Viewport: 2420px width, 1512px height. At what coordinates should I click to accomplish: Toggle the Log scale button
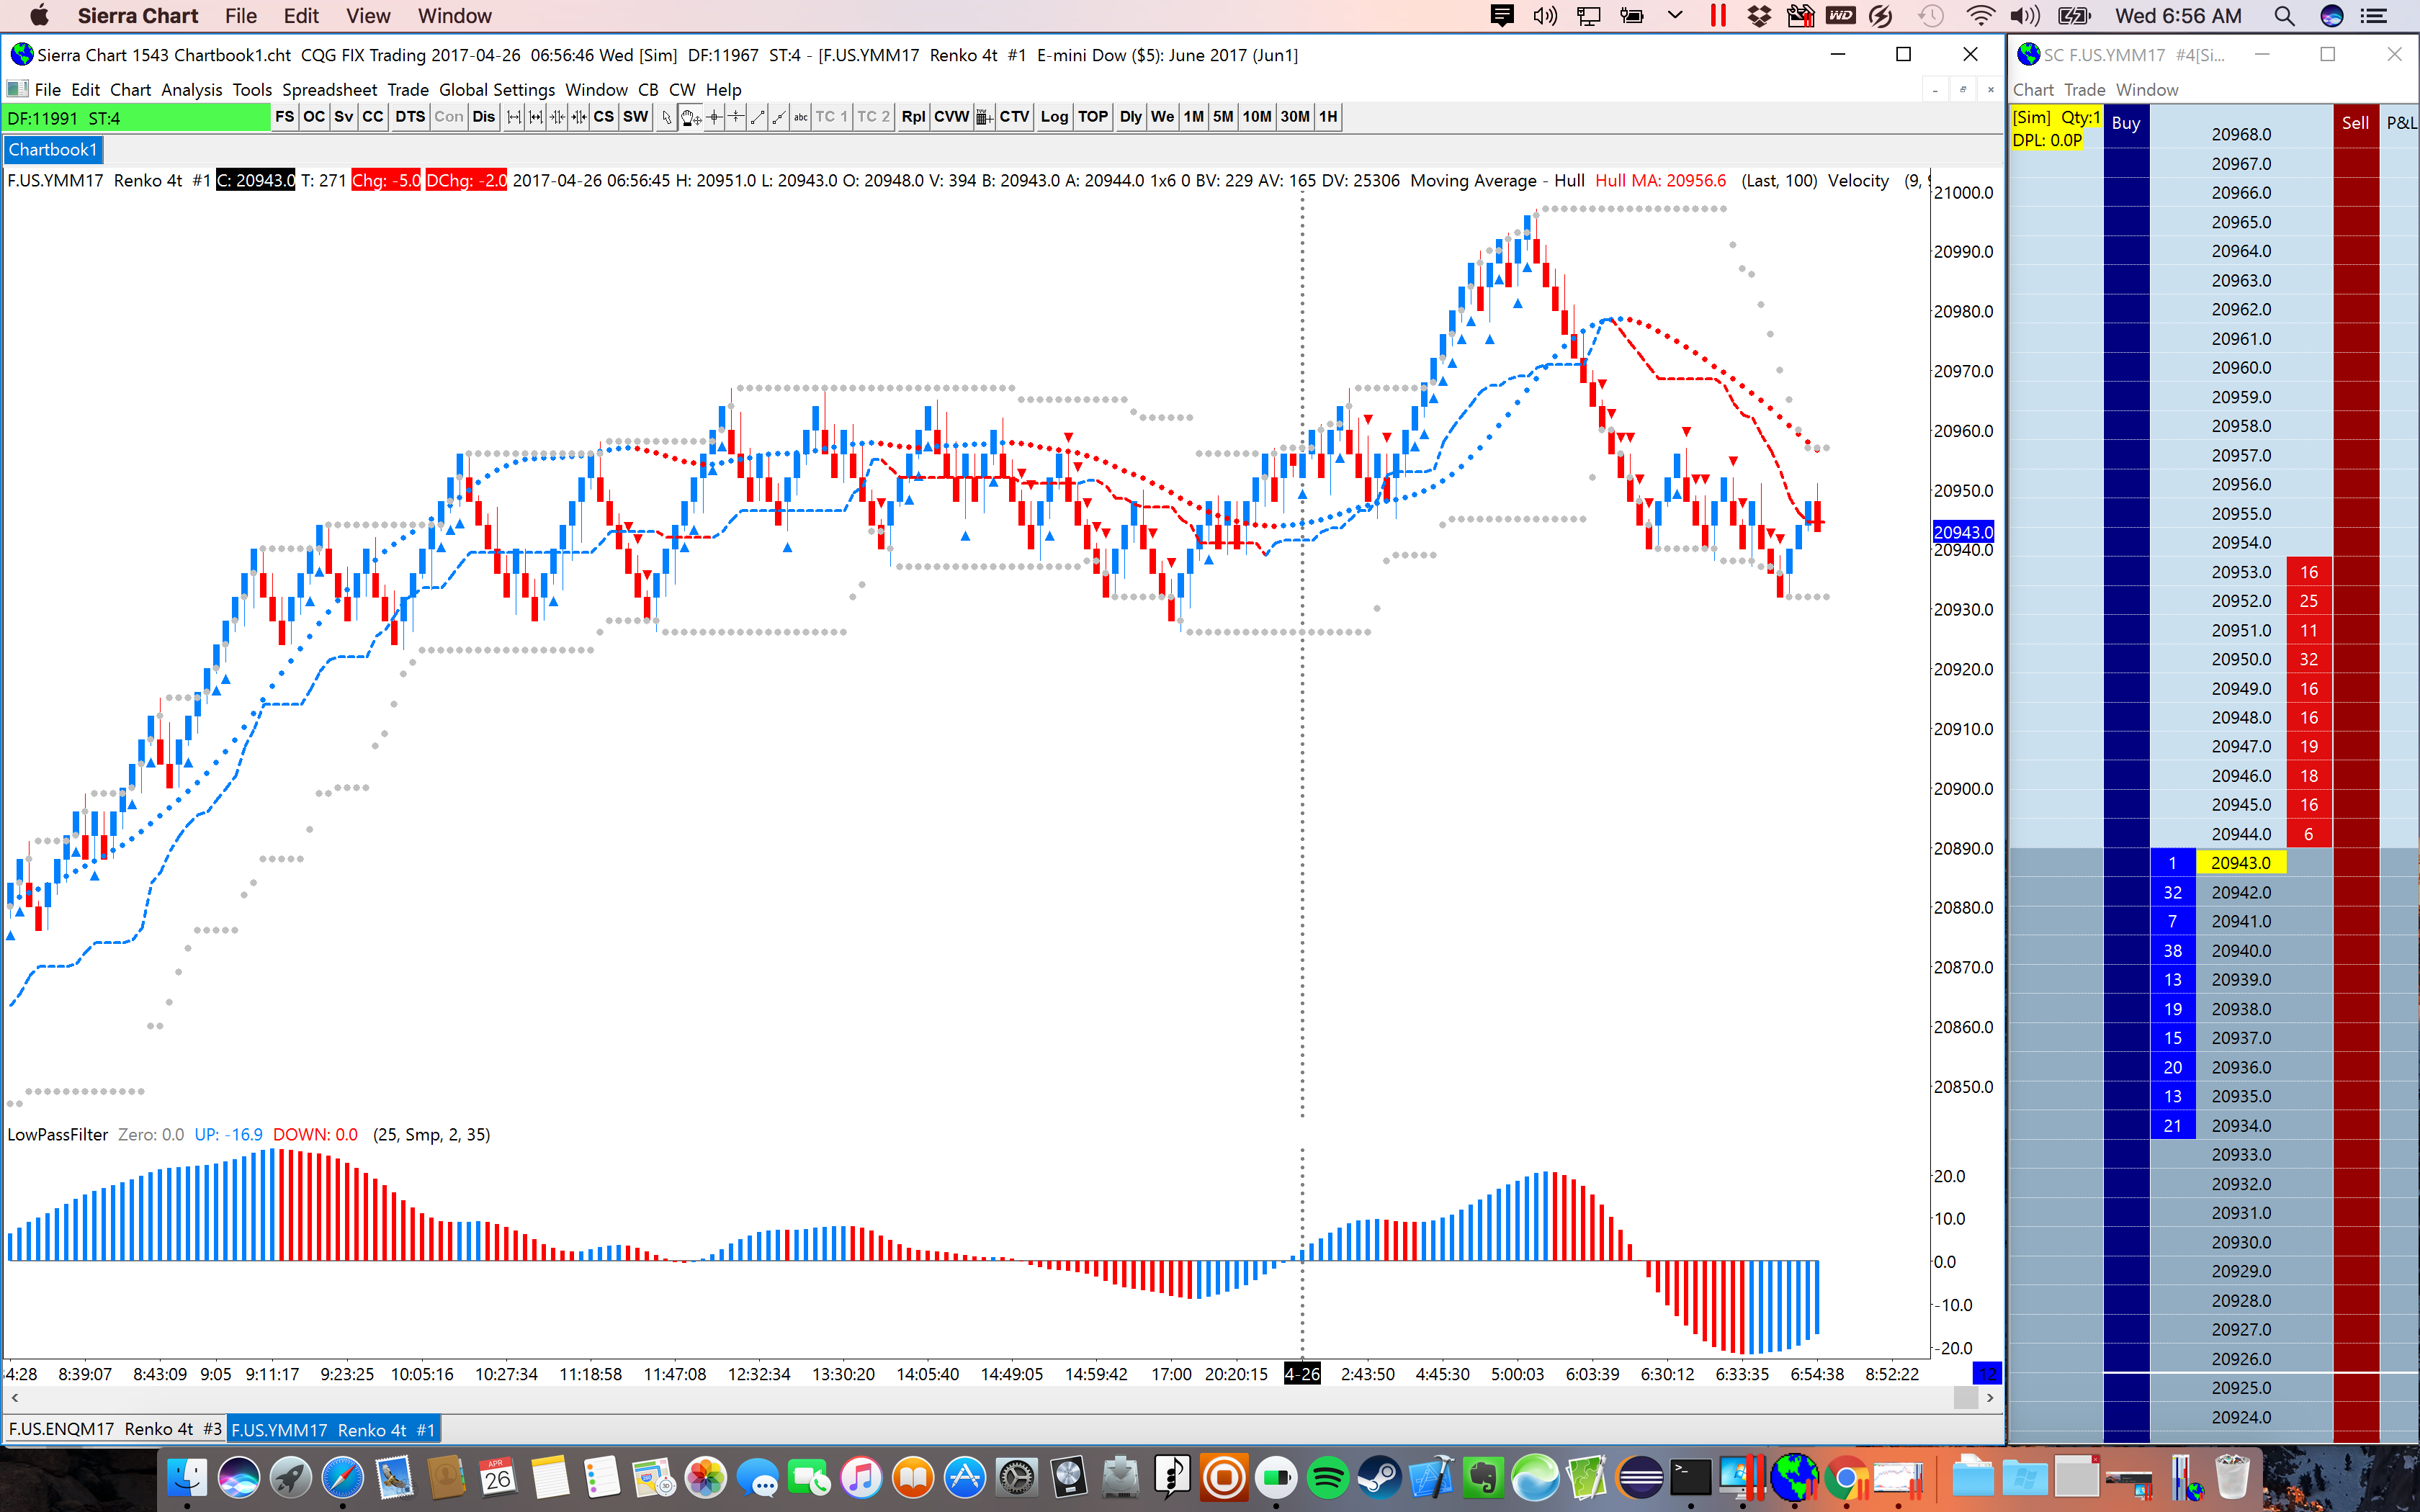1054,117
